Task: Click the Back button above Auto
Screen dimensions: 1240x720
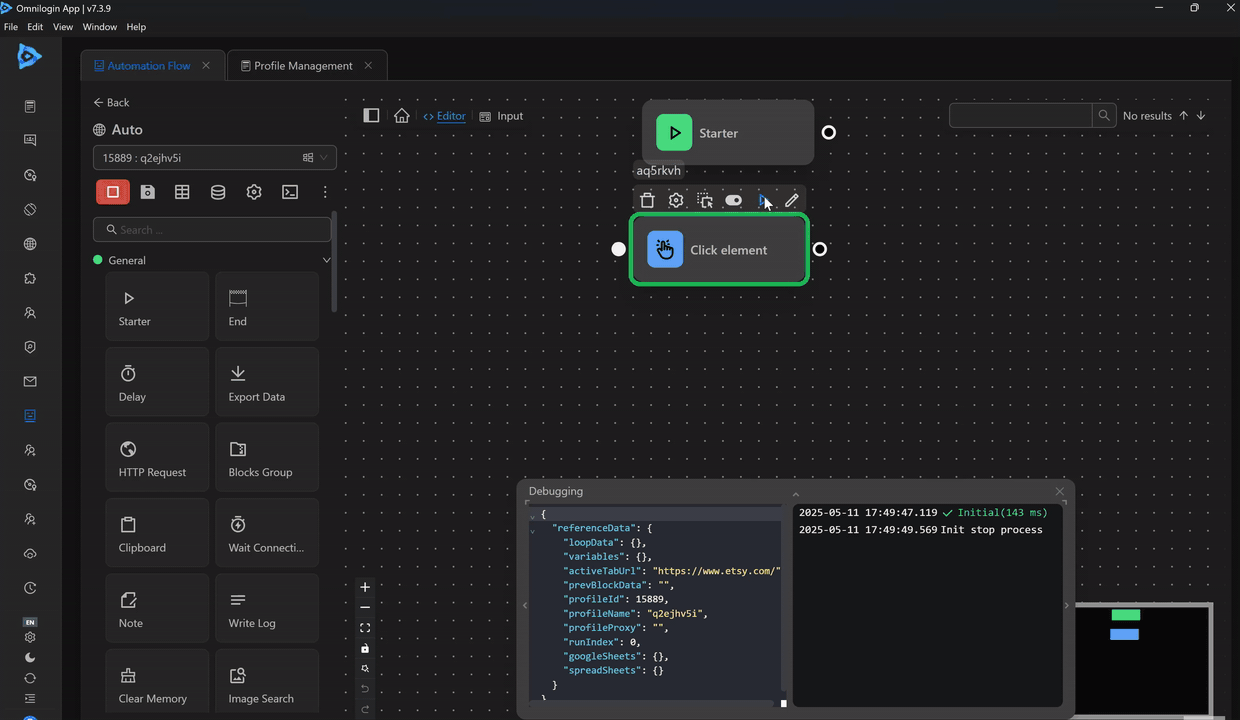Action: [111, 102]
